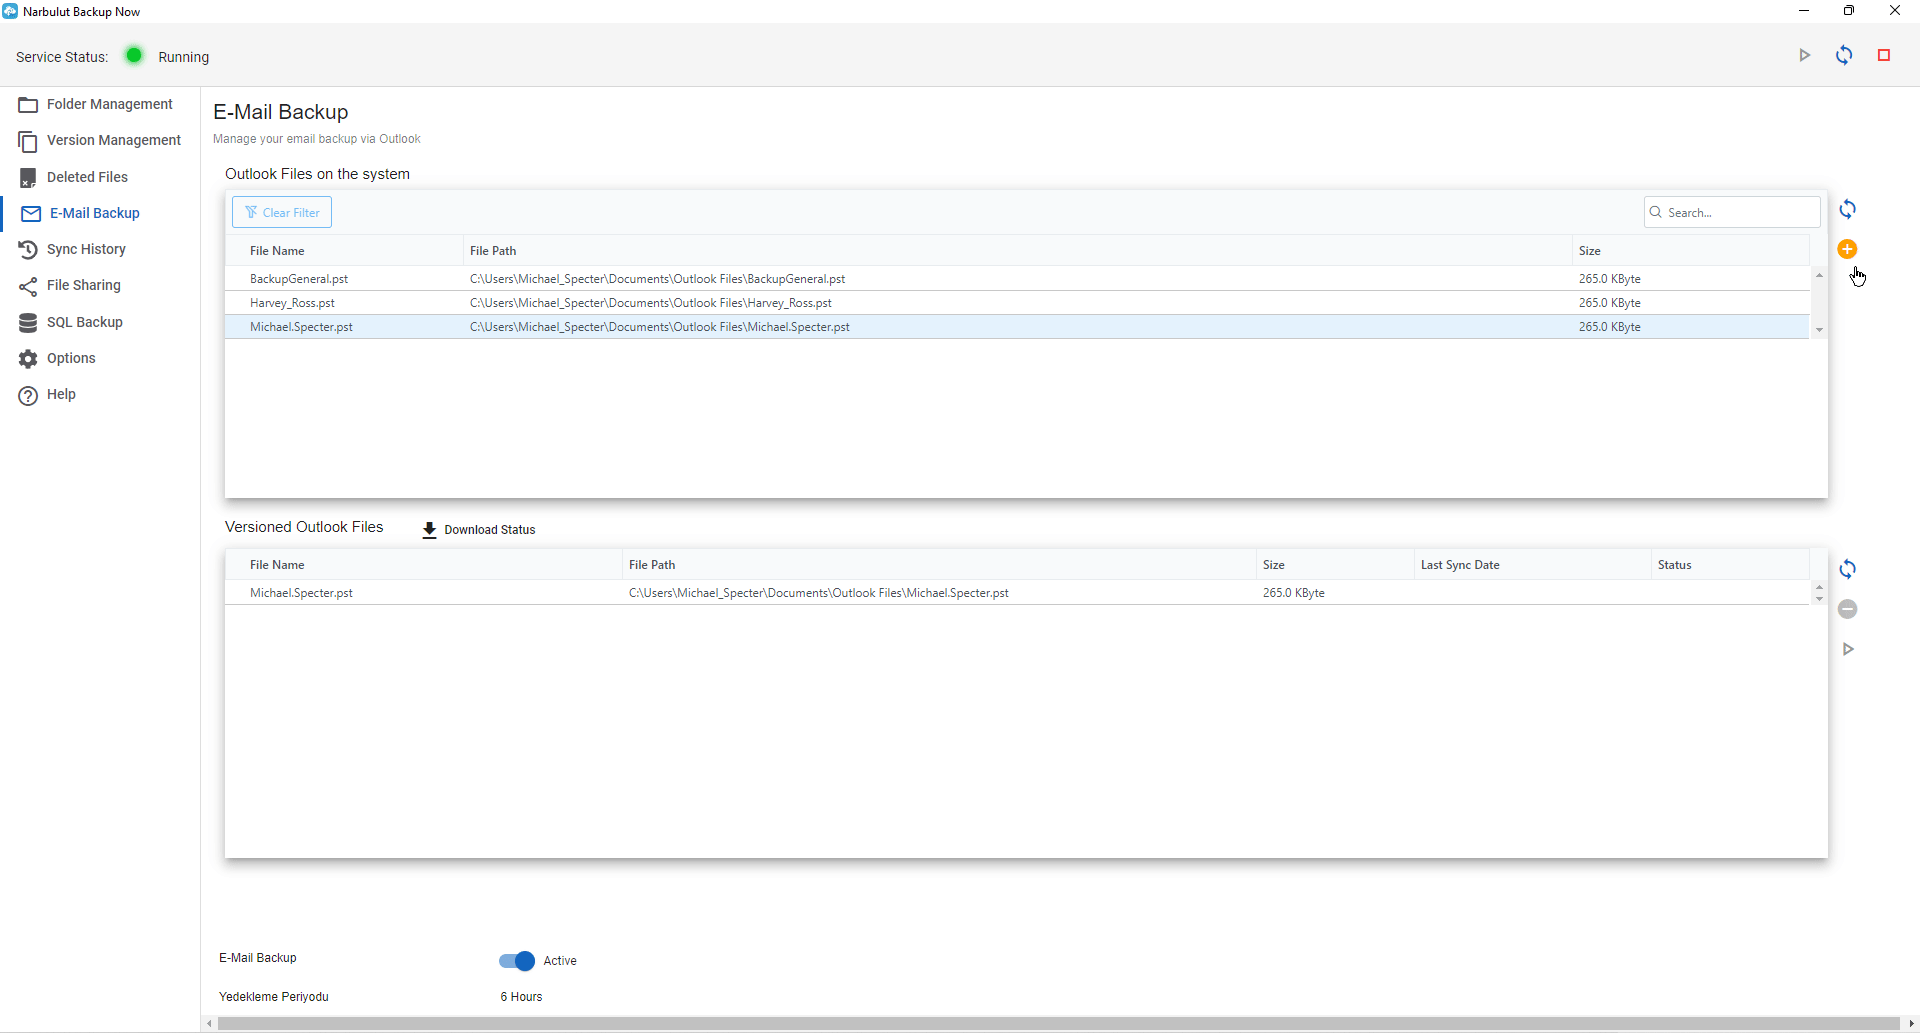Select Michael.Specter.pst in system files list

(1017, 327)
